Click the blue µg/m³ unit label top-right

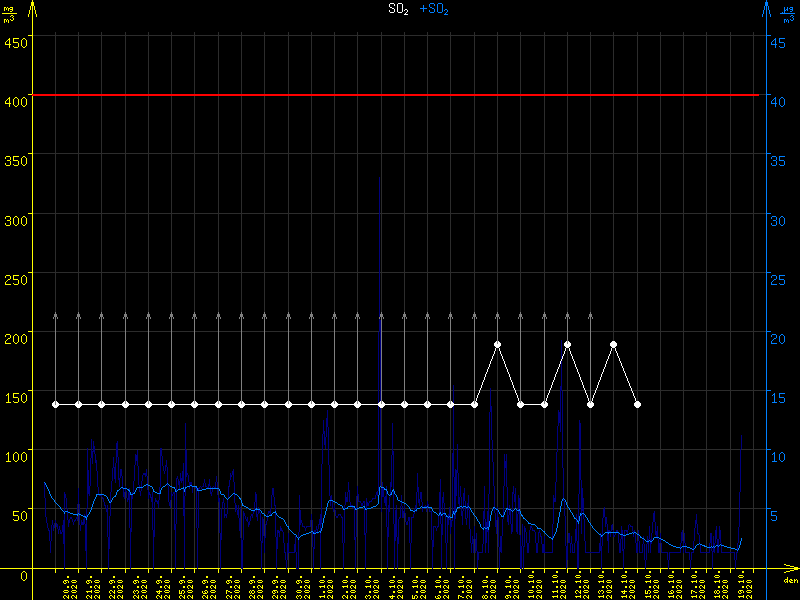pos(789,13)
